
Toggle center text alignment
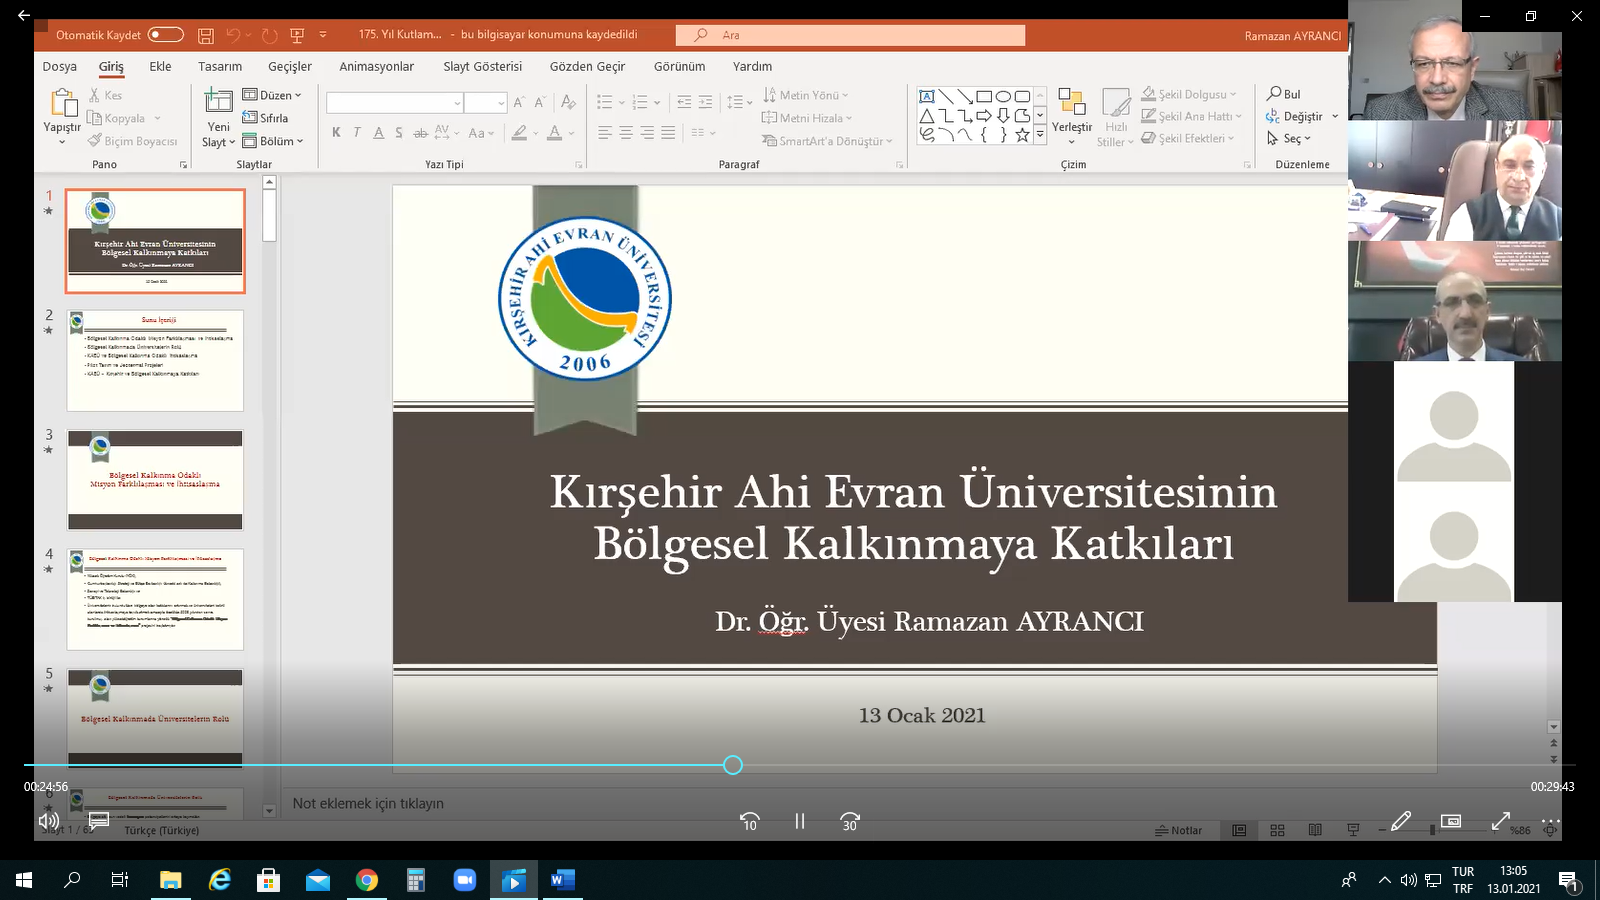(x=626, y=132)
